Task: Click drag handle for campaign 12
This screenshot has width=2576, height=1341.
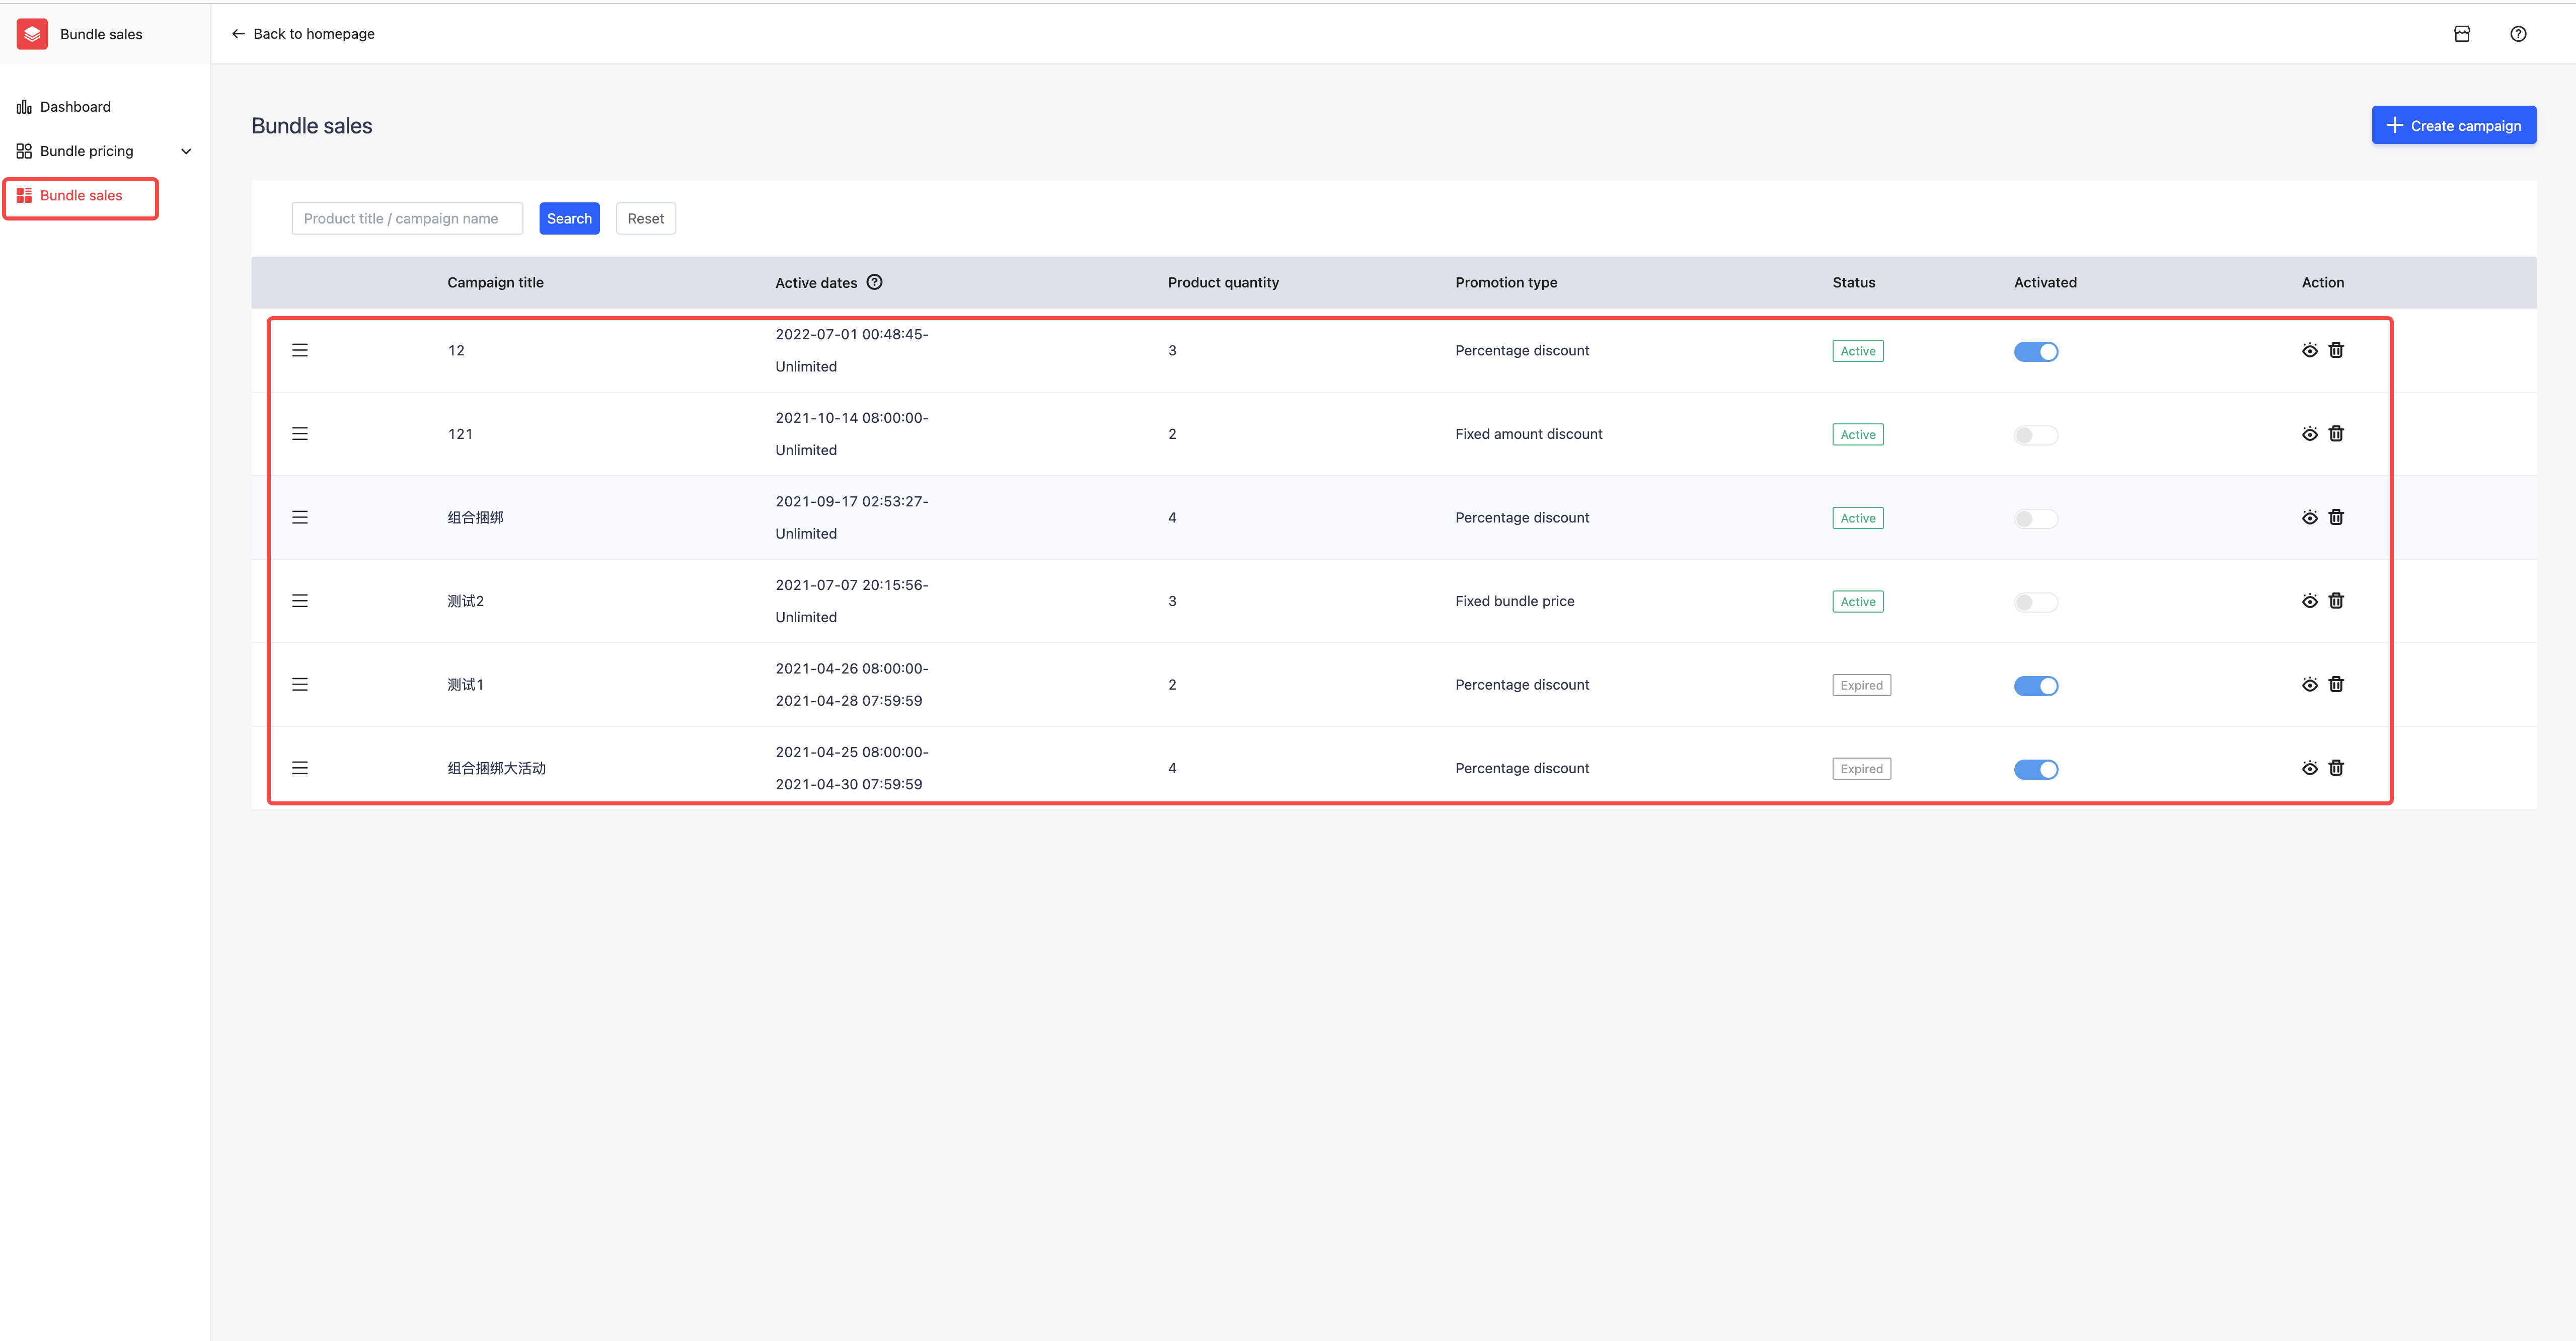Action: 300,350
